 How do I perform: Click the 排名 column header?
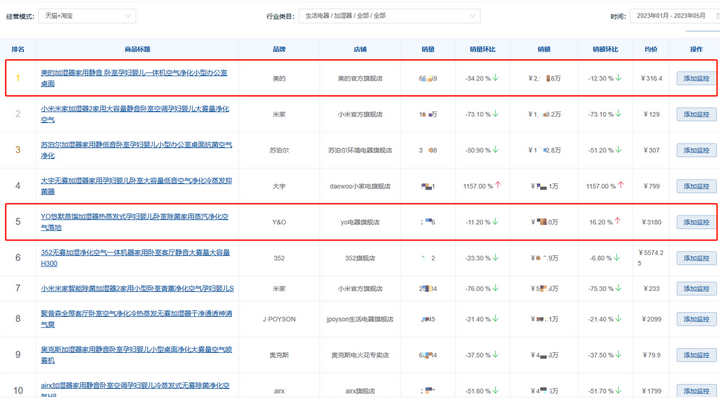point(18,49)
